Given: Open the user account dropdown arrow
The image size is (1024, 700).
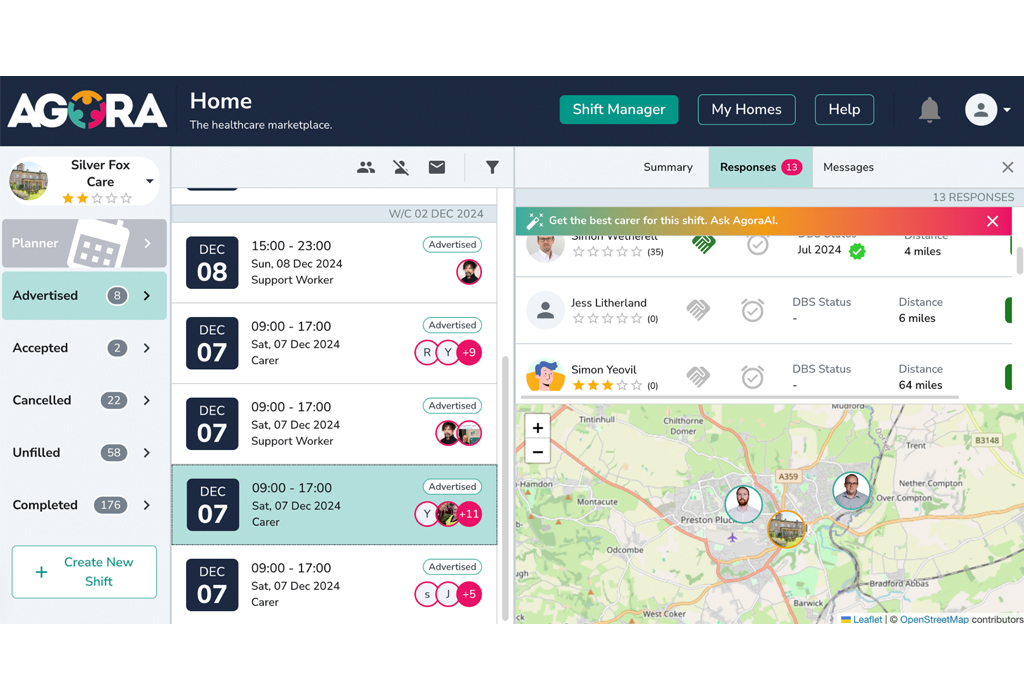Looking at the screenshot, I should 1006,110.
